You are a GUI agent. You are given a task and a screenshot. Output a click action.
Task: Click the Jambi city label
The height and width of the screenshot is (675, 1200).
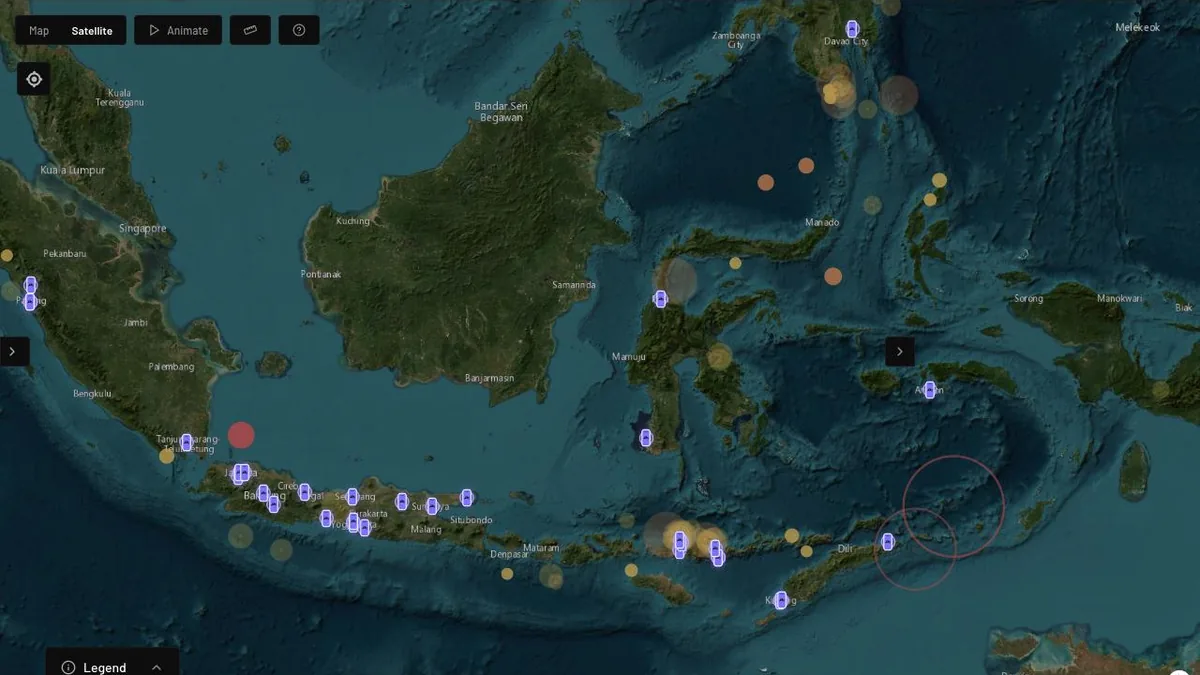click(135, 323)
